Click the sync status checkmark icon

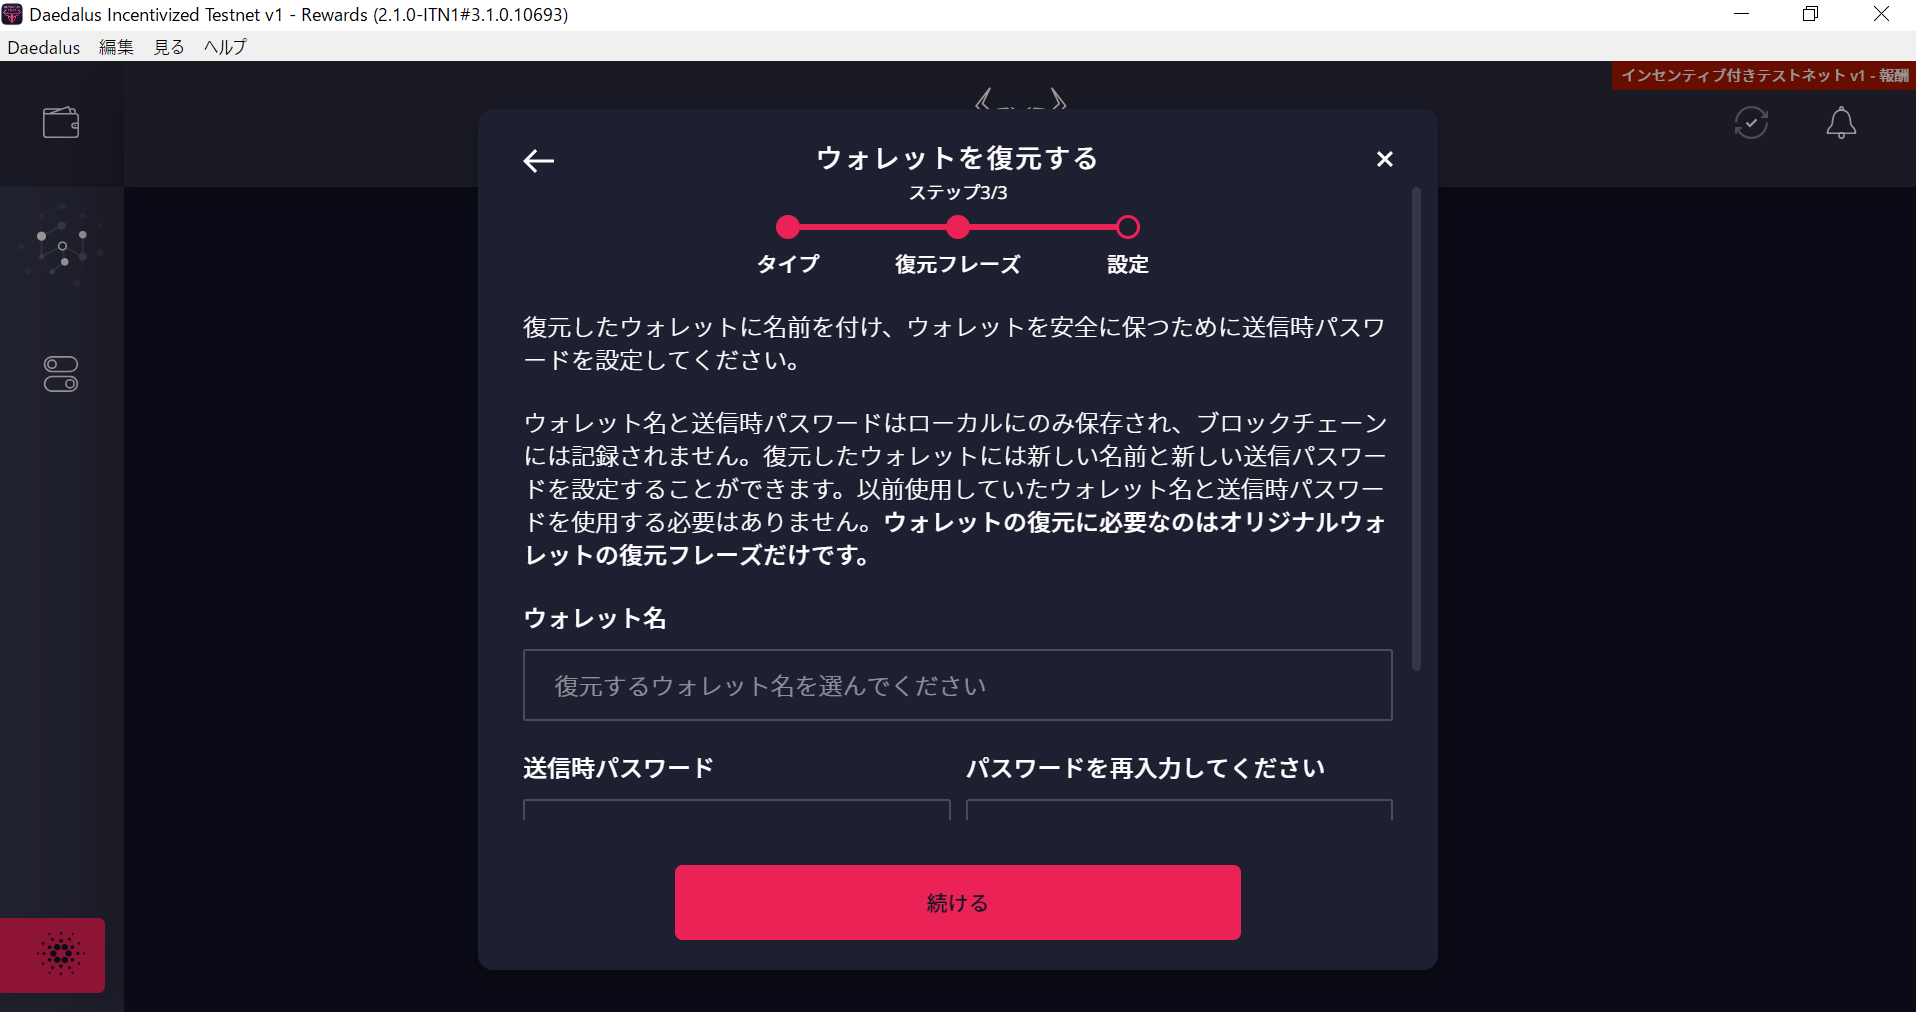click(x=1751, y=123)
